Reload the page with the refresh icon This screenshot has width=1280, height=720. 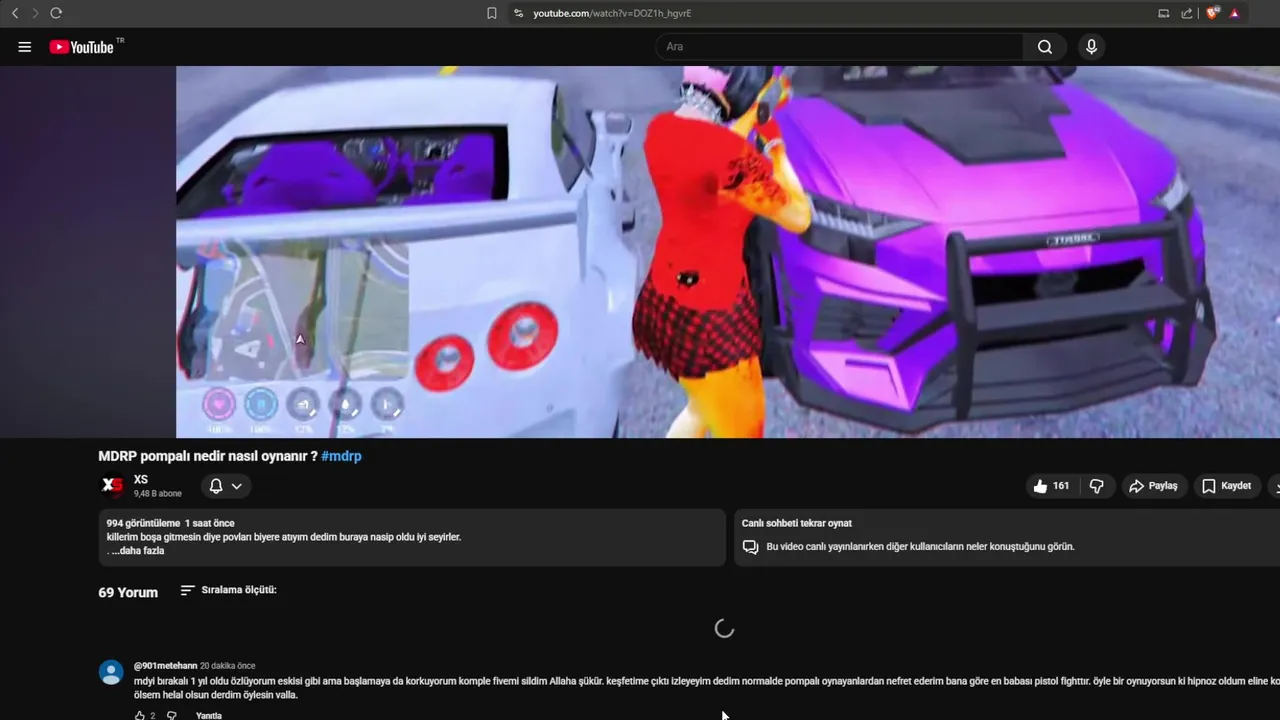tap(56, 13)
